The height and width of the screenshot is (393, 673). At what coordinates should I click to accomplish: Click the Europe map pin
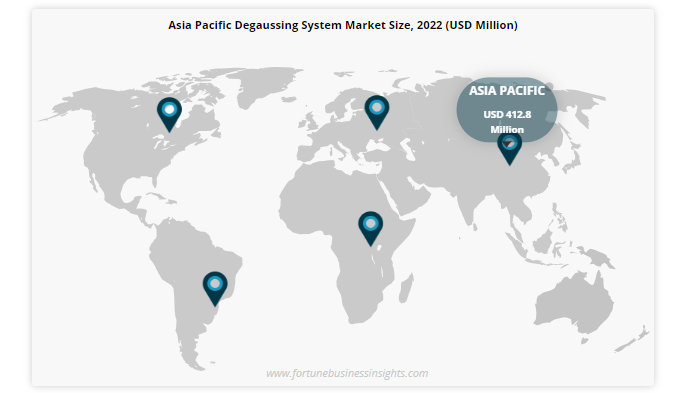(x=377, y=112)
